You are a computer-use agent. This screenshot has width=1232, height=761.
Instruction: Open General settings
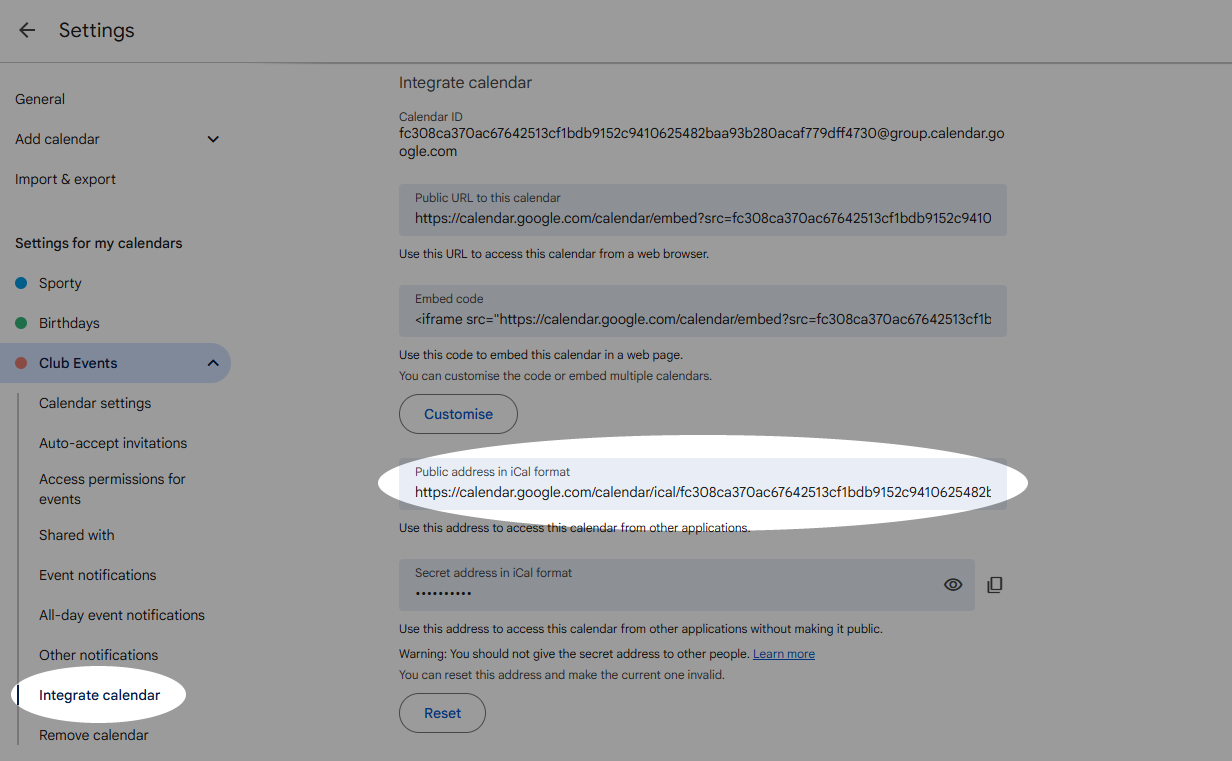(x=40, y=99)
